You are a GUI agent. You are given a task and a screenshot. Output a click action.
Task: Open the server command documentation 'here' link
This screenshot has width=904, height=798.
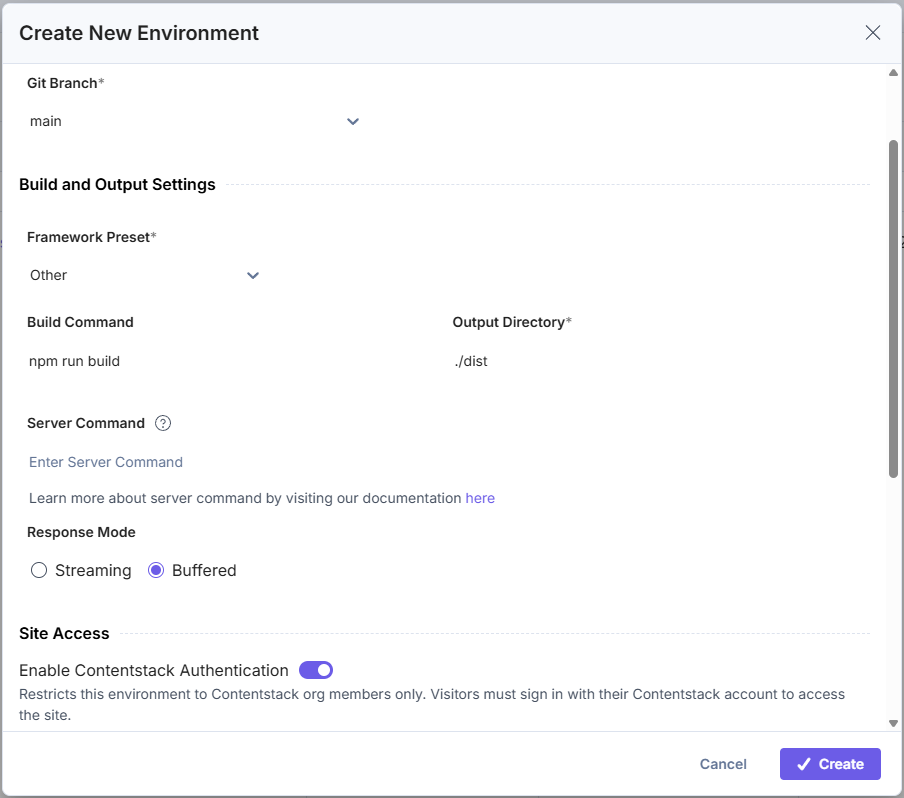(480, 498)
